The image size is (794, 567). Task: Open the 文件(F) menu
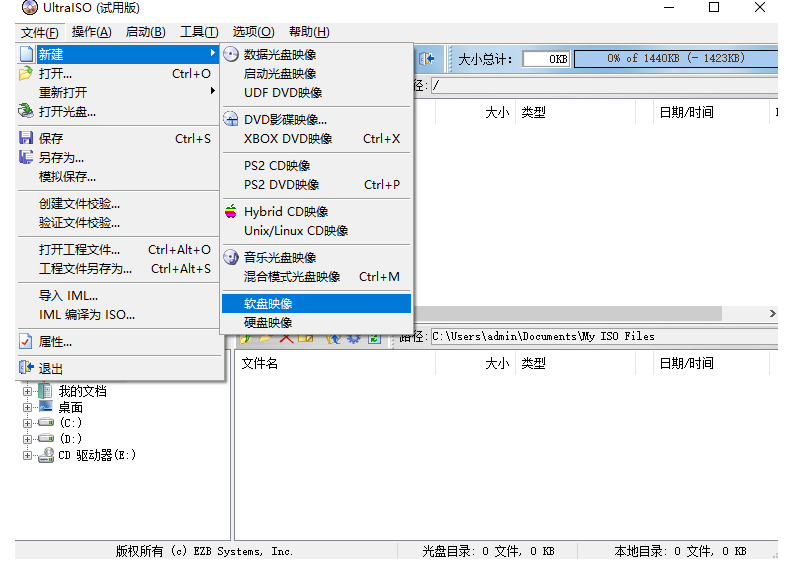coord(39,33)
